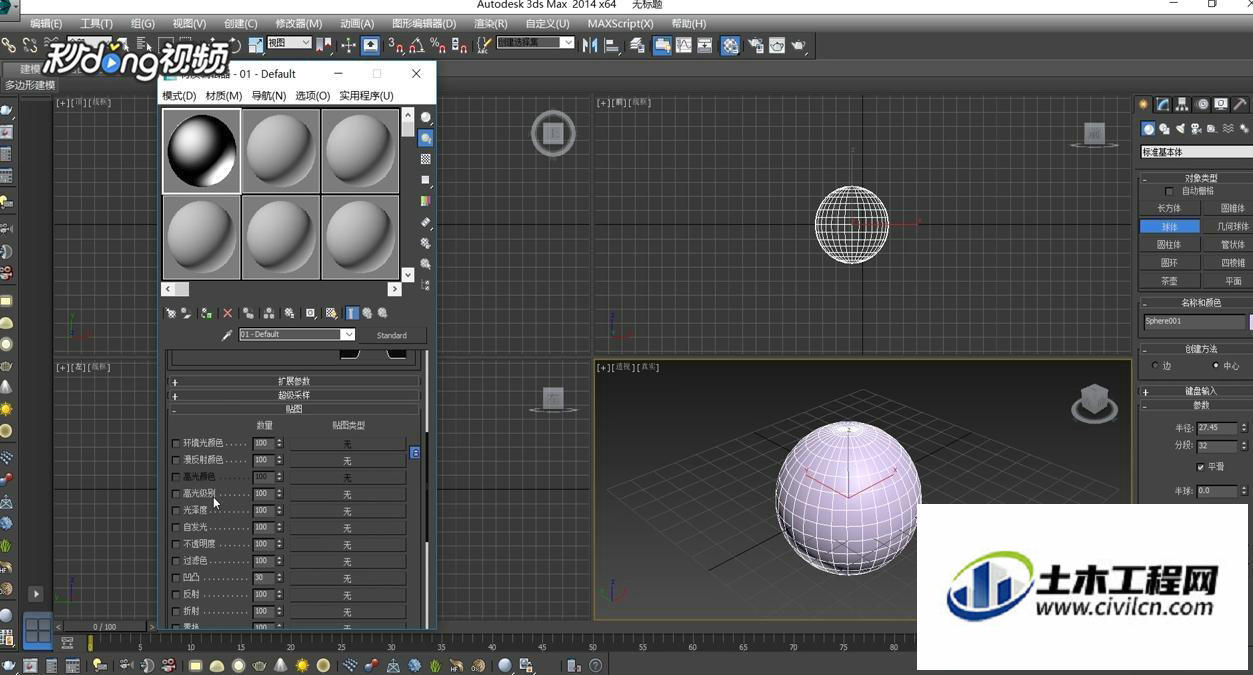The width and height of the screenshot is (1253, 675).
Task: Open the 编辑(E) menu
Action: [x=46, y=23]
